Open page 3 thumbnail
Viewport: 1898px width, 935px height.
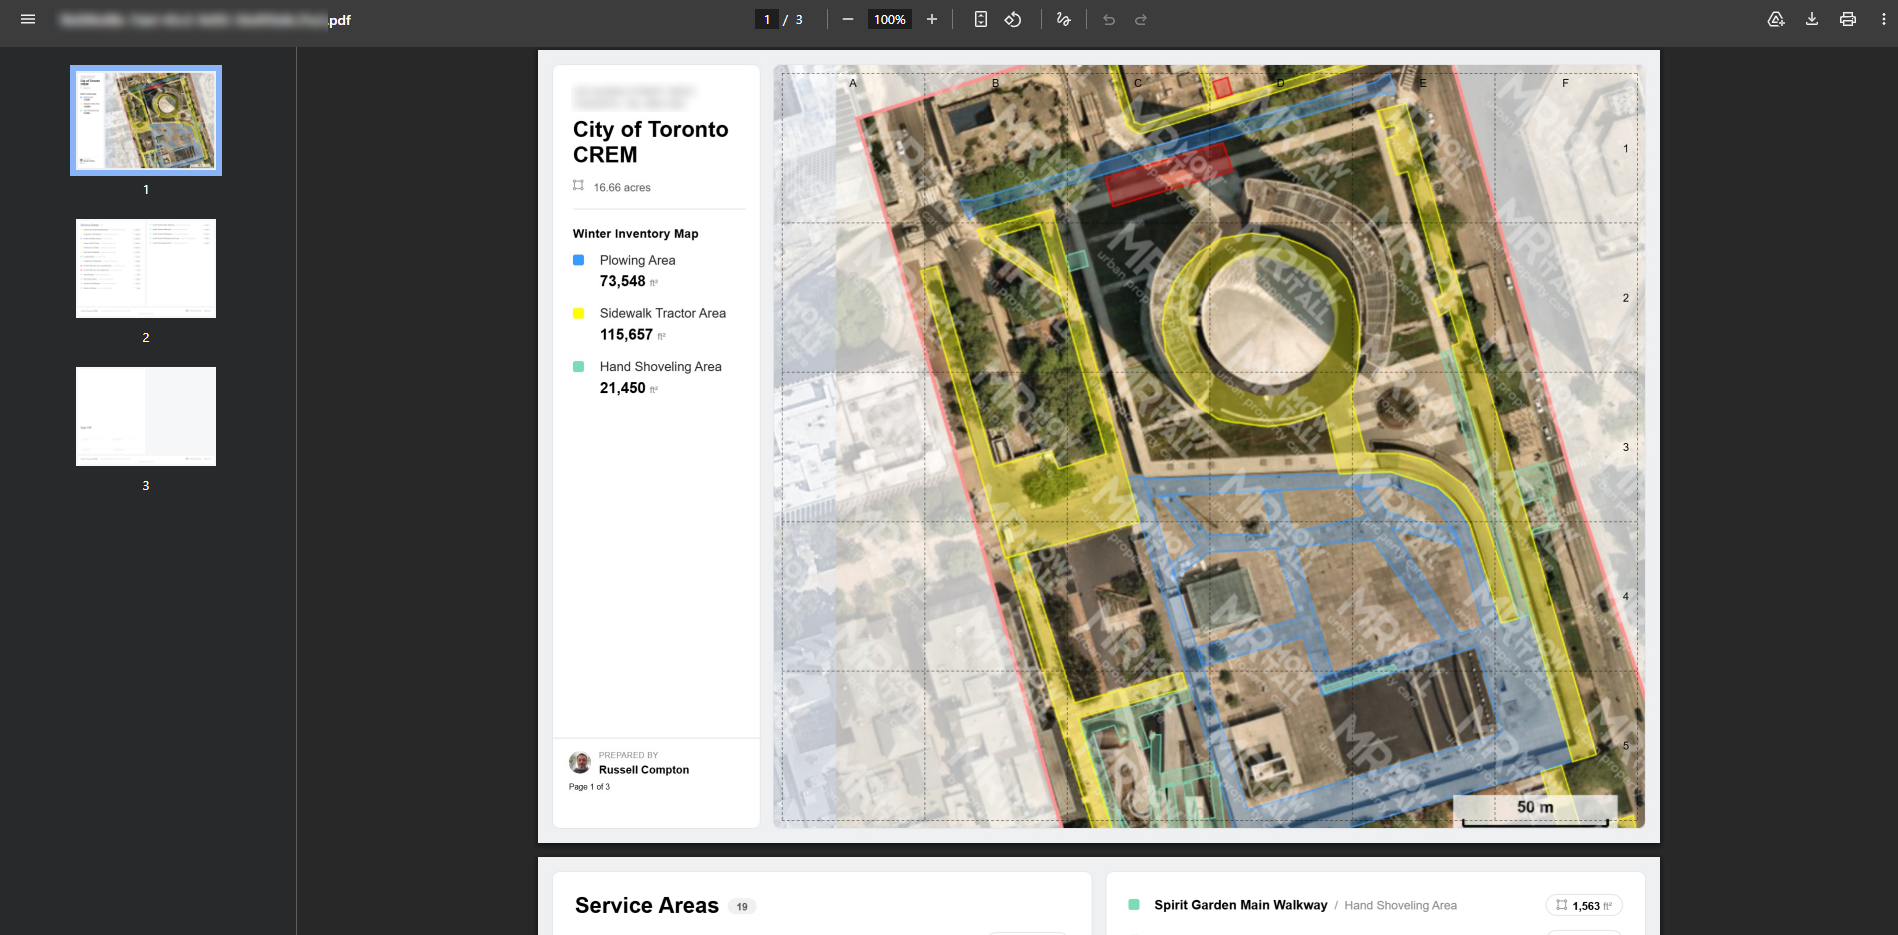(x=146, y=416)
